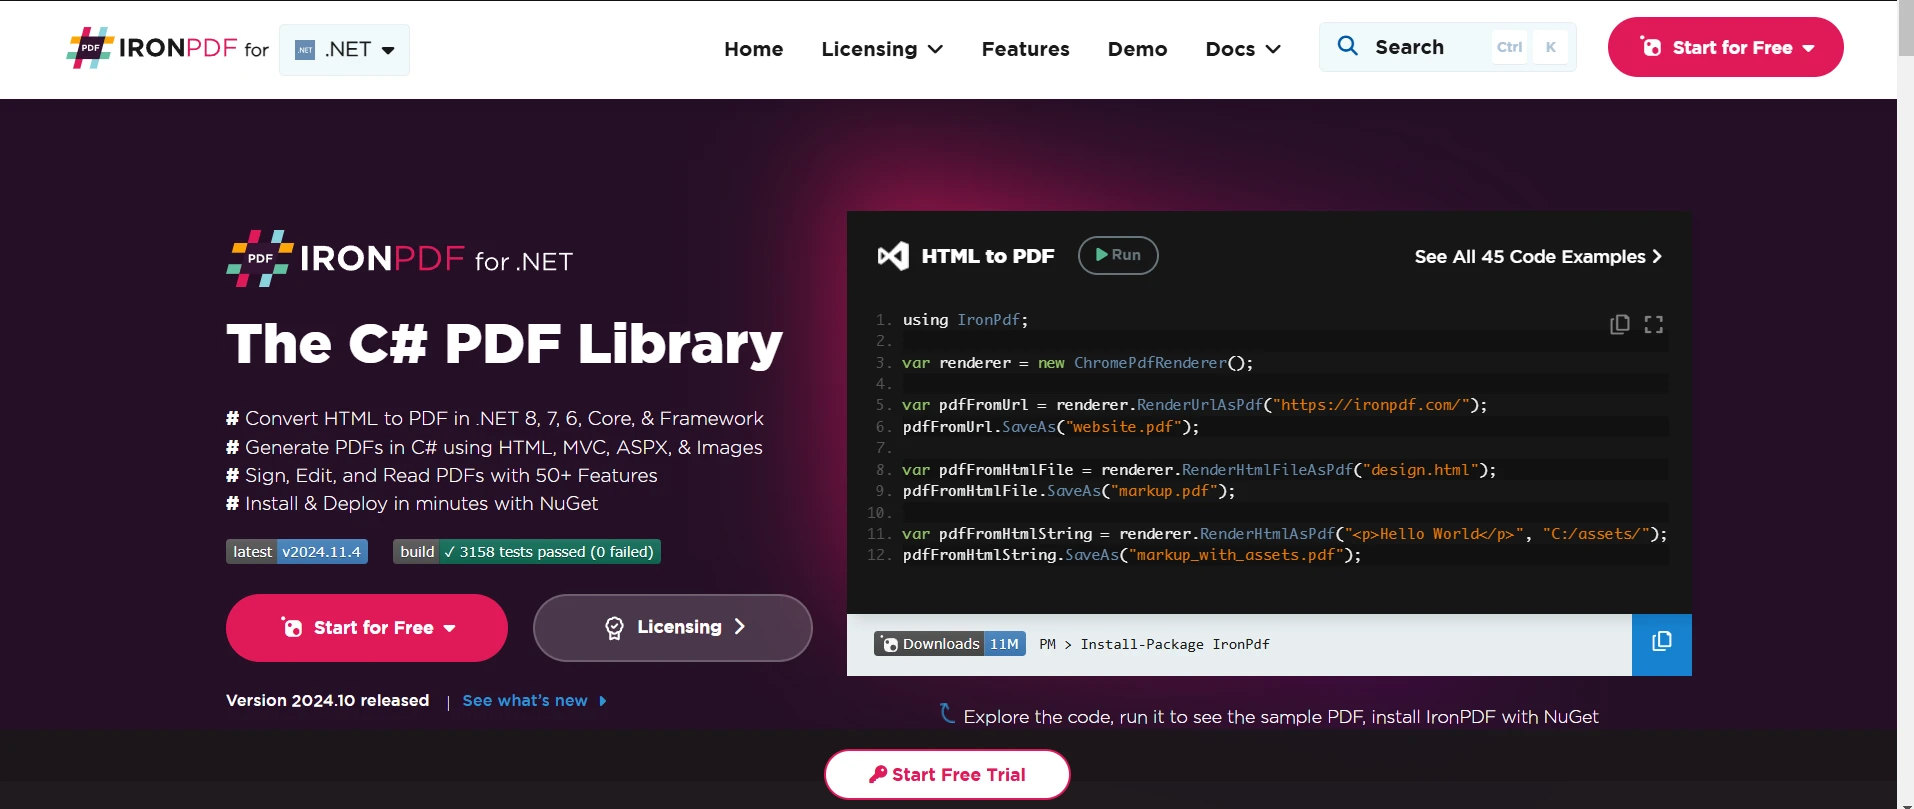Click the Start Free Trial button

point(947,775)
